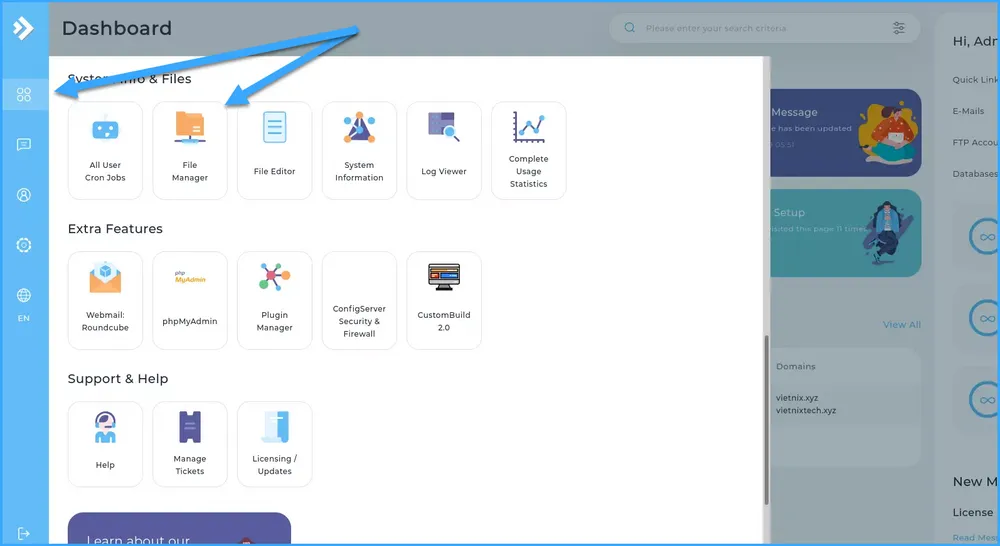The height and width of the screenshot is (546, 1000).
Task: Open CustomBuild 2.0
Action: [444, 300]
